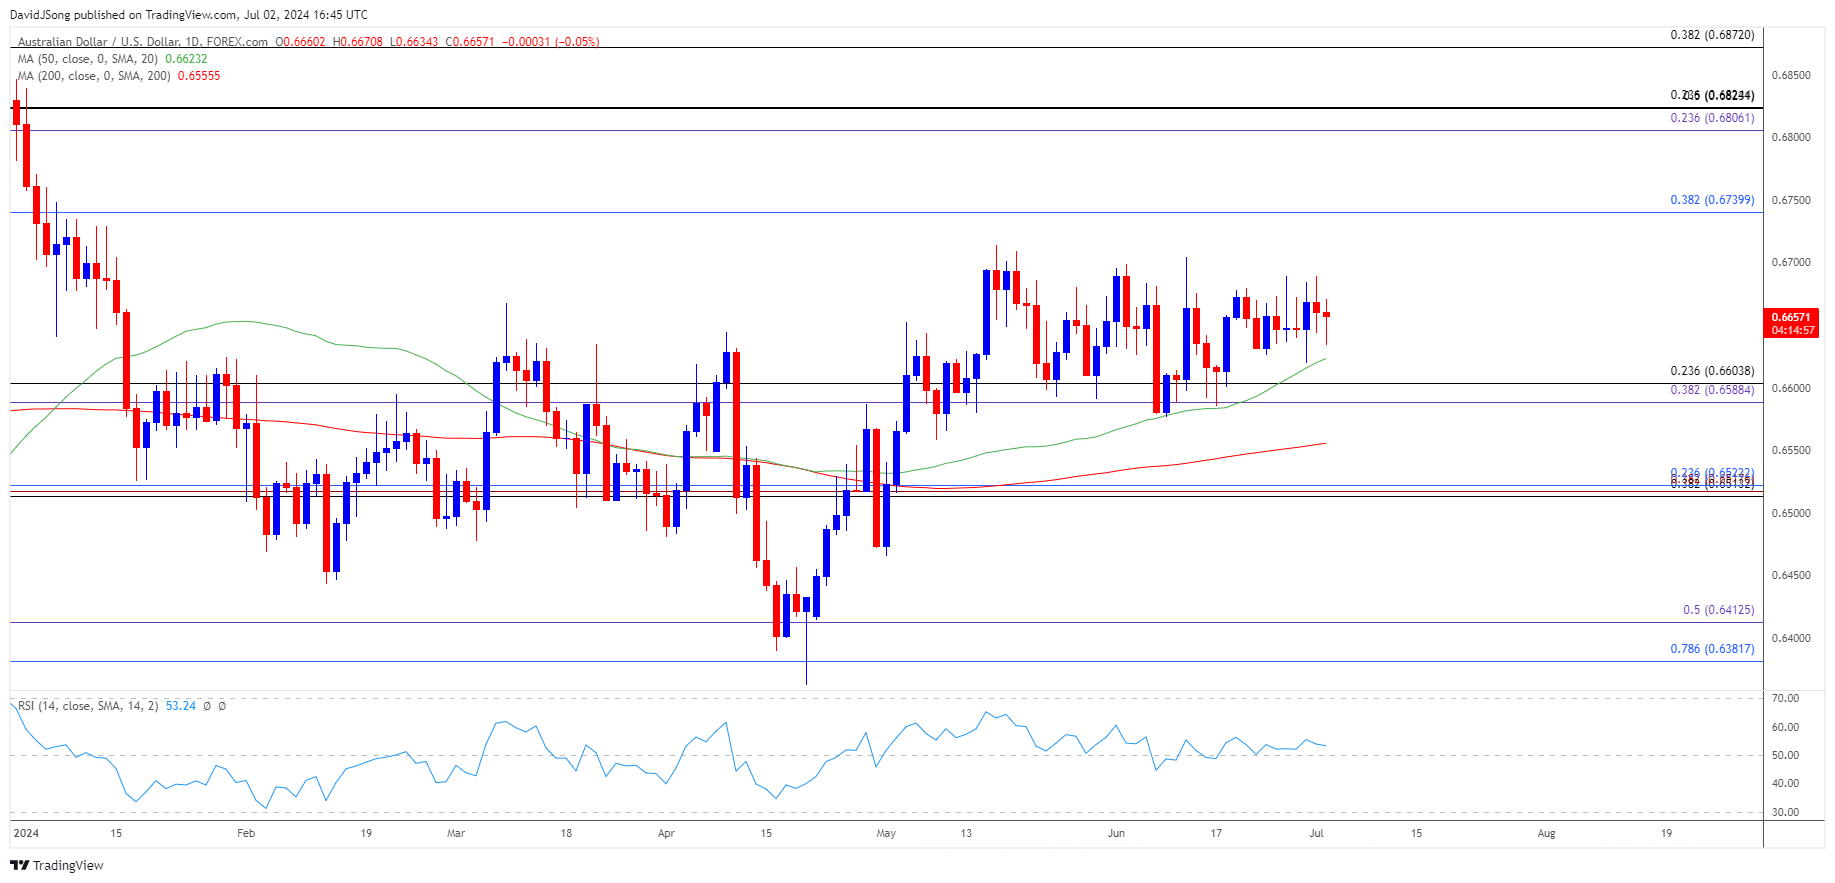Click the 17 date label after Jun
Viewport: 1835px width, 883px height.
pyautogui.click(x=1216, y=833)
